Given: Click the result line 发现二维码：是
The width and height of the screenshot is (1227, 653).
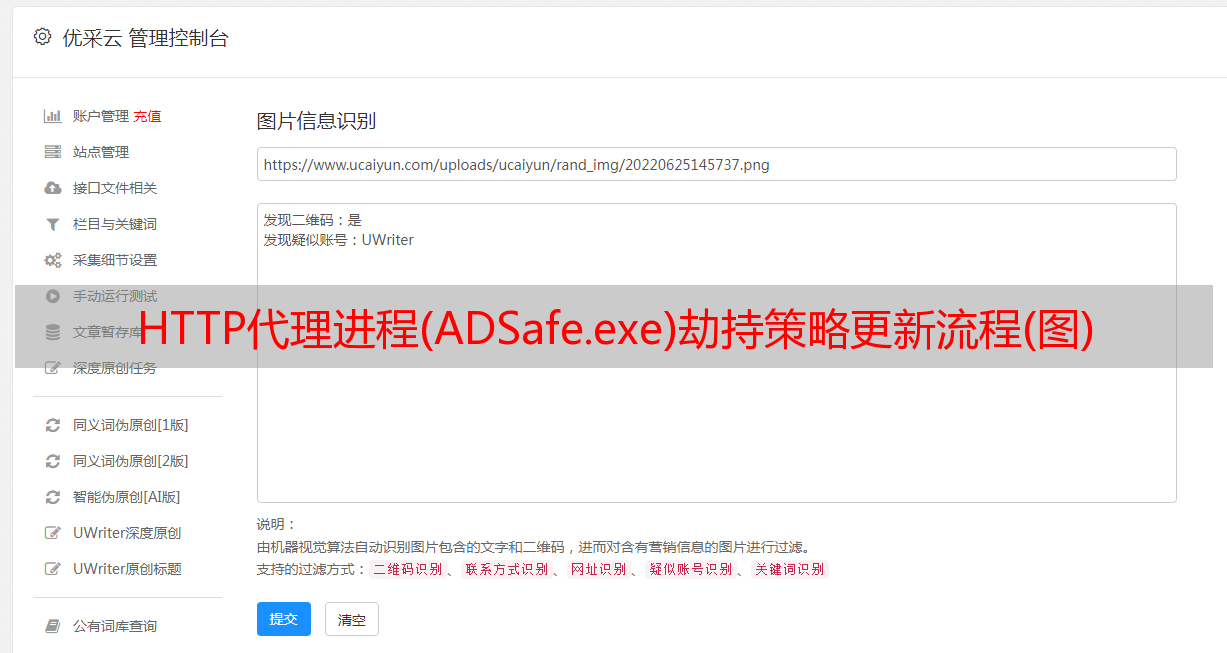Looking at the screenshot, I should (313, 220).
